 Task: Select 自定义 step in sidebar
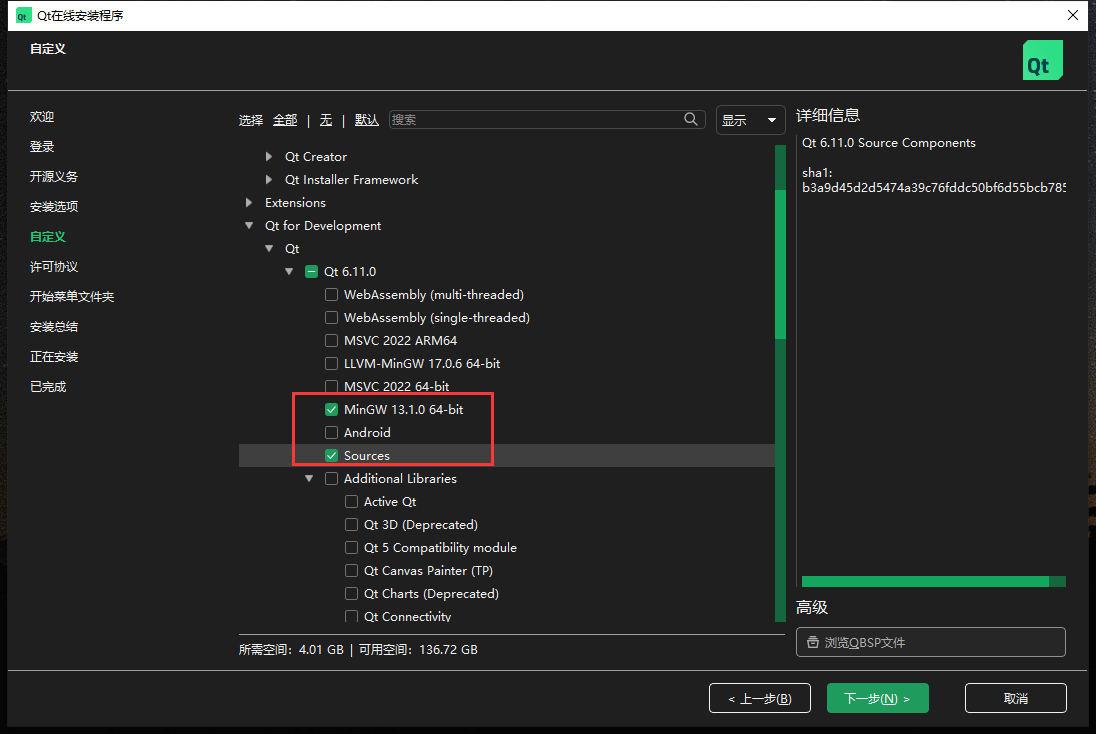(x=48, y=237)
